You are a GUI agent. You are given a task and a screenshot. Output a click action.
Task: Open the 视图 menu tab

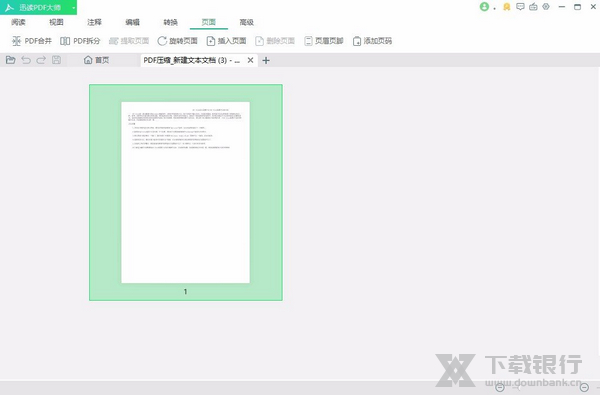pyautogui.click(x=56, y=22)
